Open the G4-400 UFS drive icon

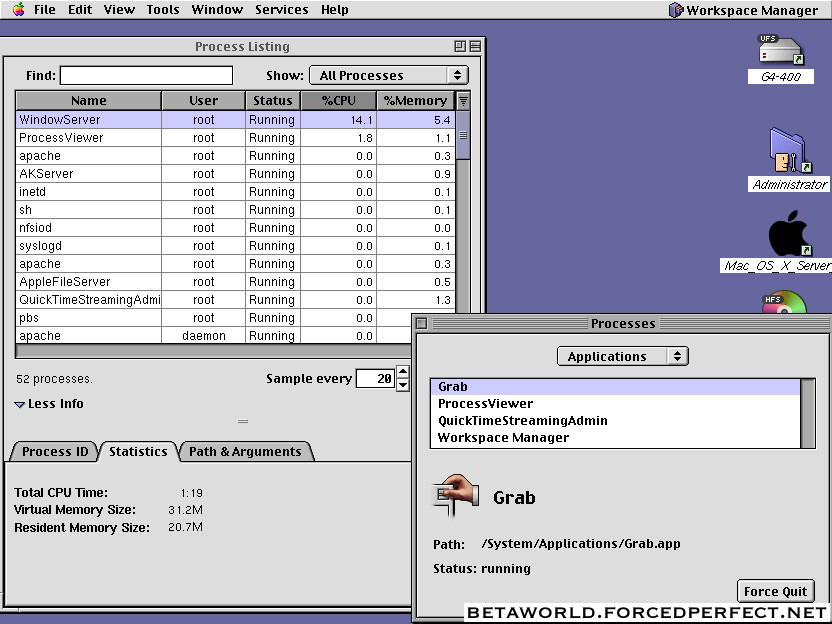coord(781,50)
